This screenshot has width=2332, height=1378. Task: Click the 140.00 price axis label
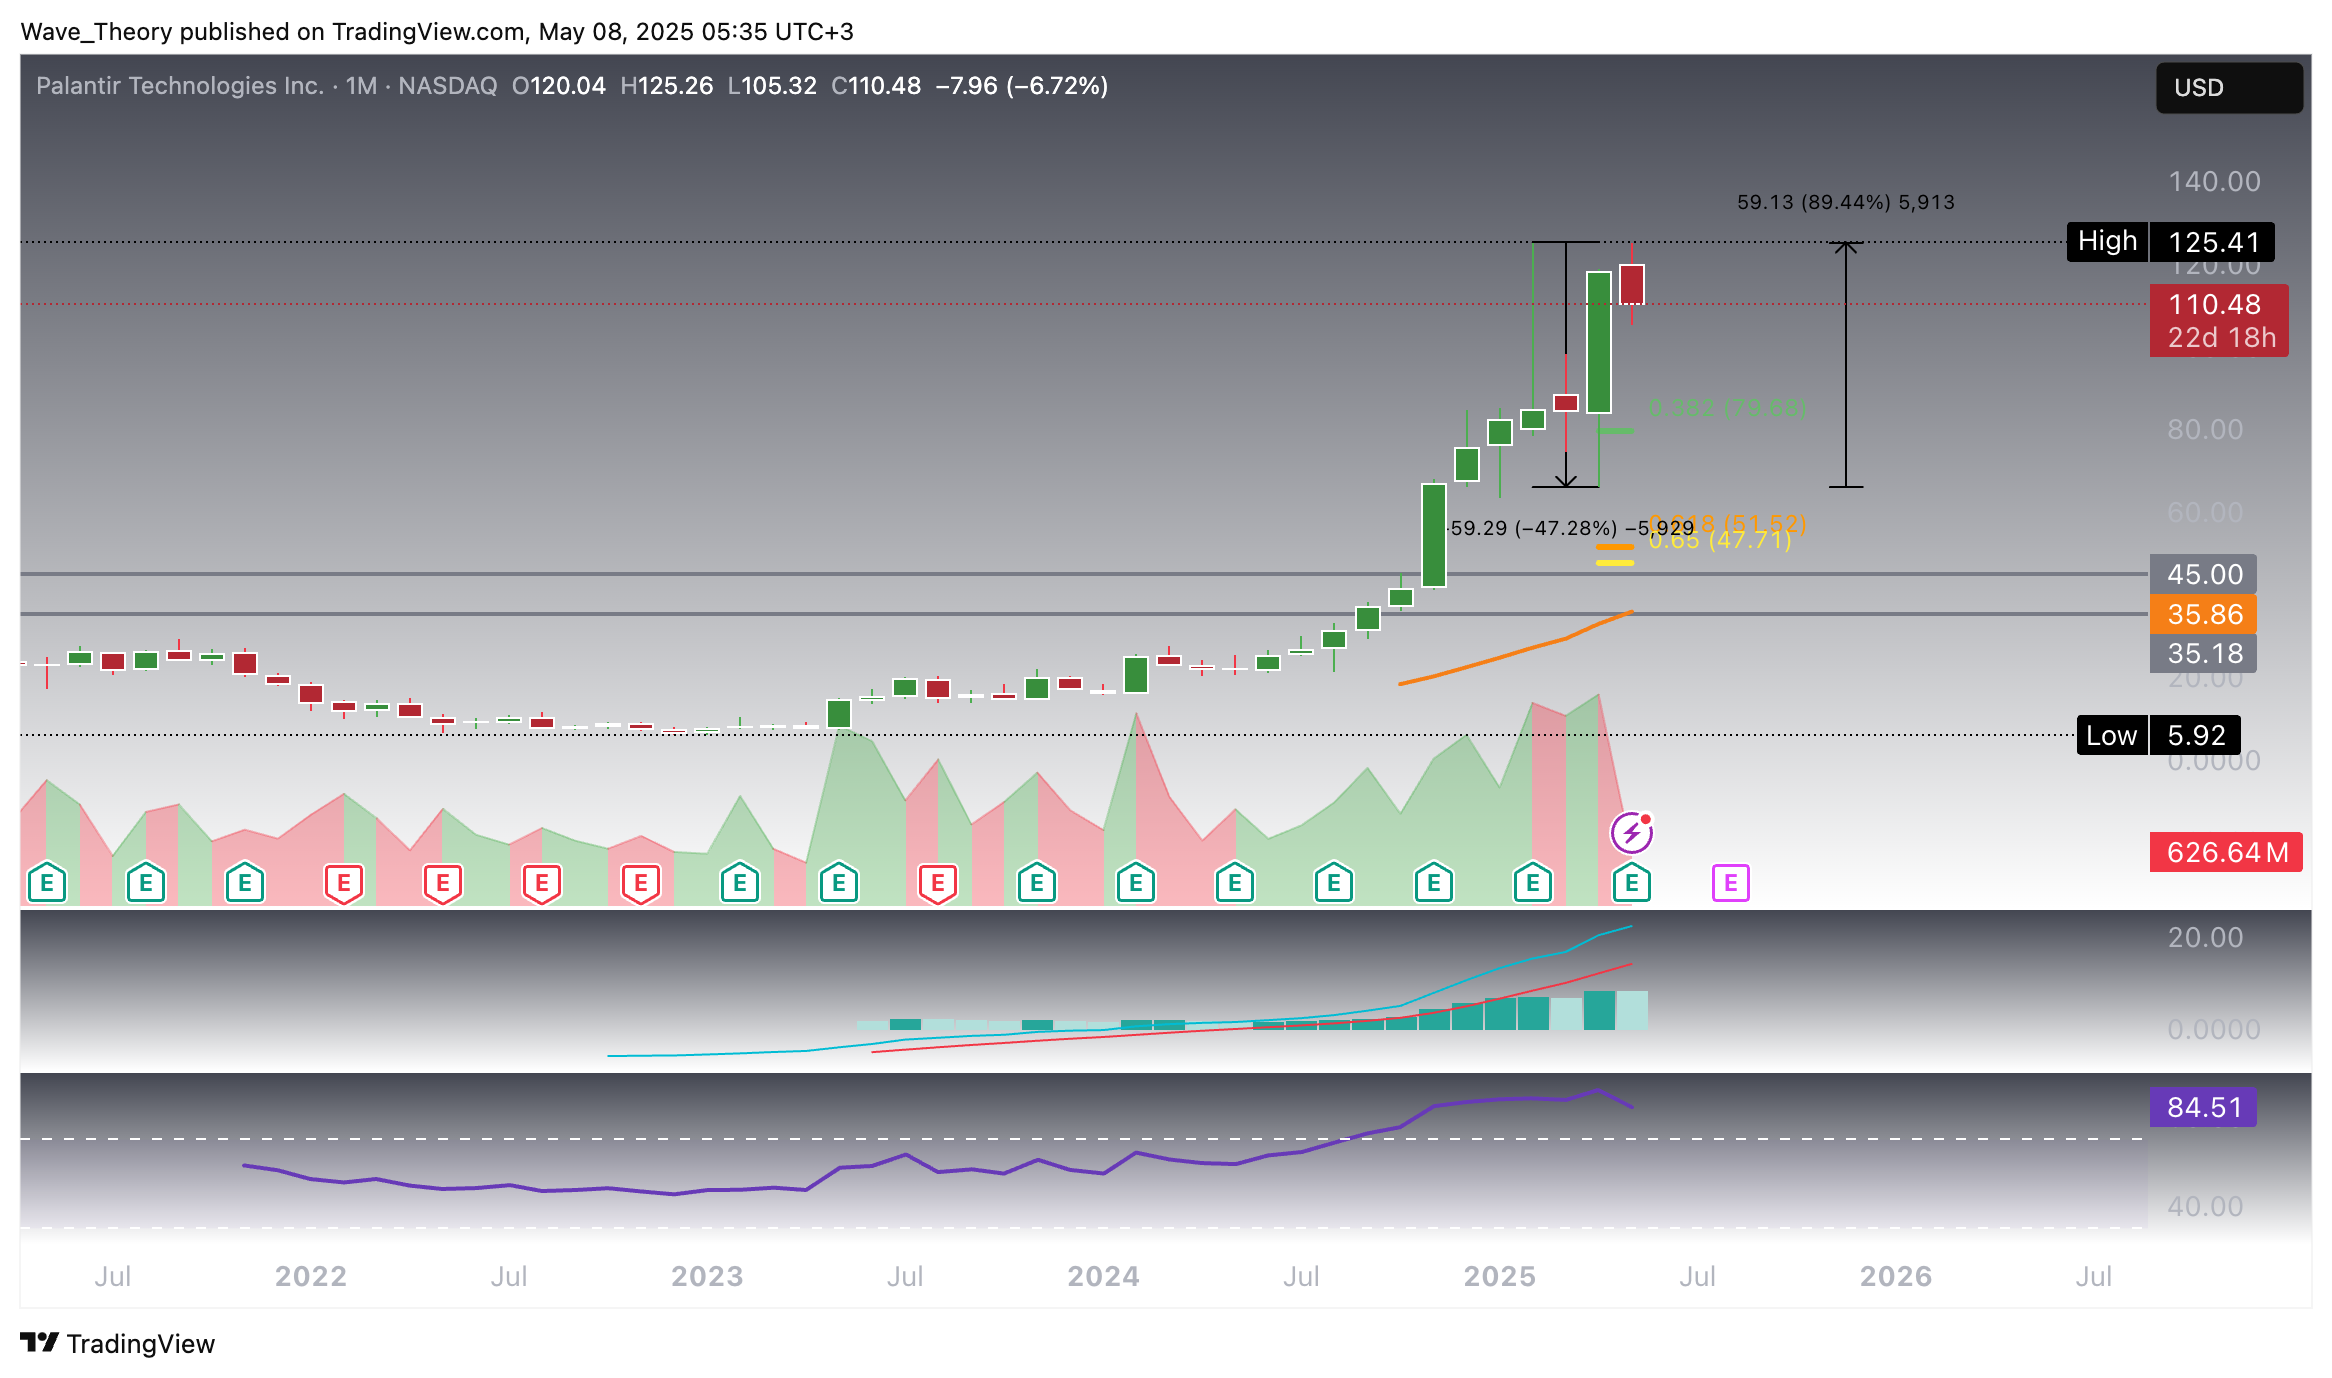2214,181
